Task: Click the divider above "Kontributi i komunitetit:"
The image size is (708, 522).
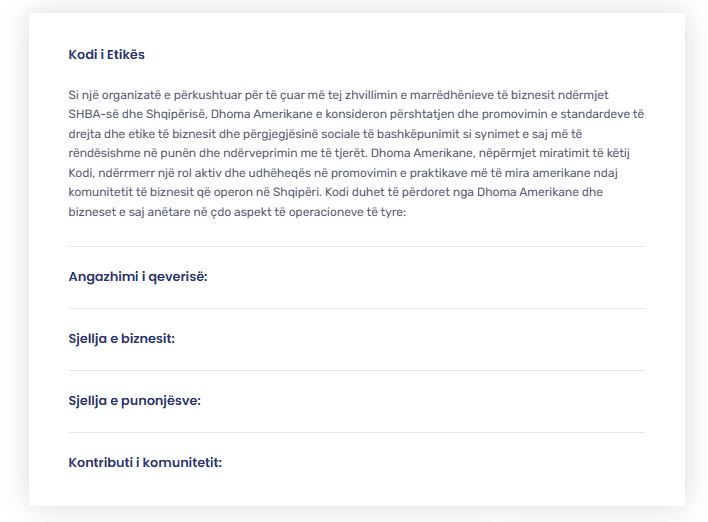Action: [x=357, y=432]
